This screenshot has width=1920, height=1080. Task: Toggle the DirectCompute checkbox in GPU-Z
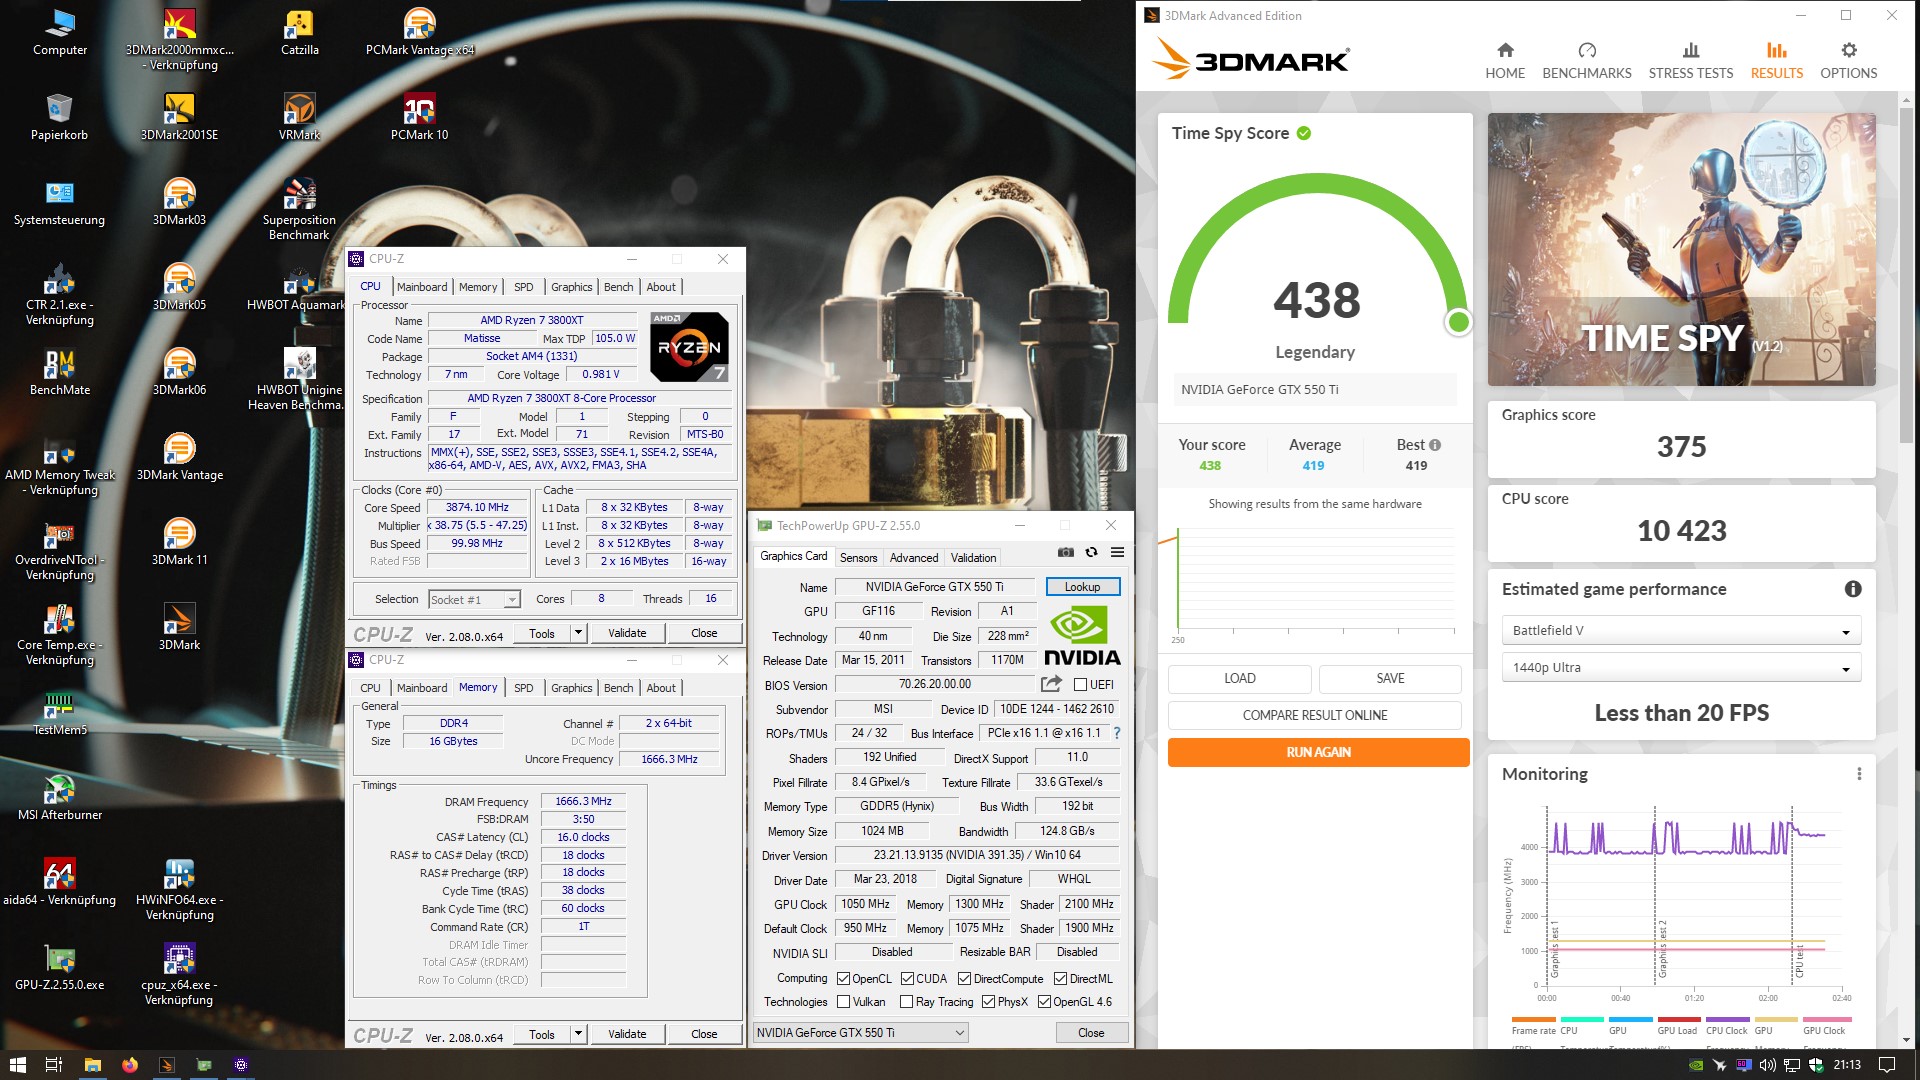(x=965, y=979)
